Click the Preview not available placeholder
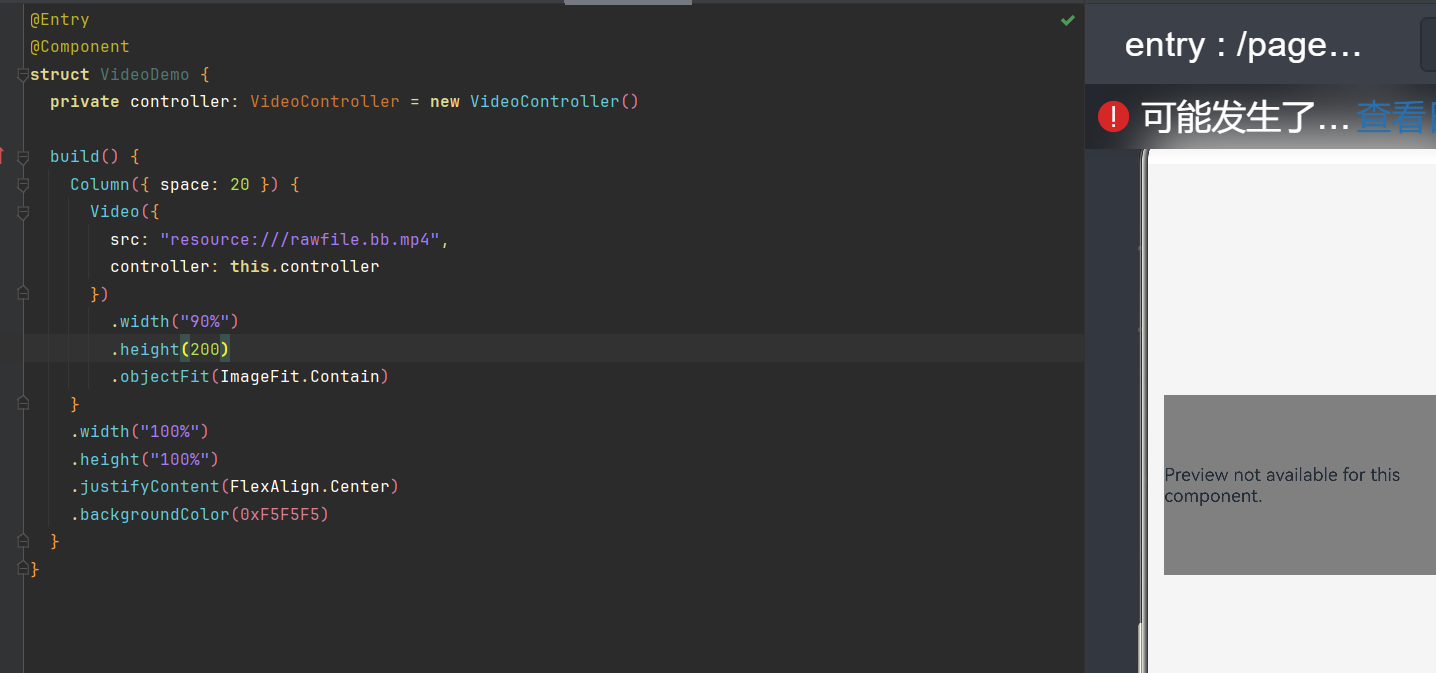The width and height of the screenshot is (1436, 673). point(1300,485)
